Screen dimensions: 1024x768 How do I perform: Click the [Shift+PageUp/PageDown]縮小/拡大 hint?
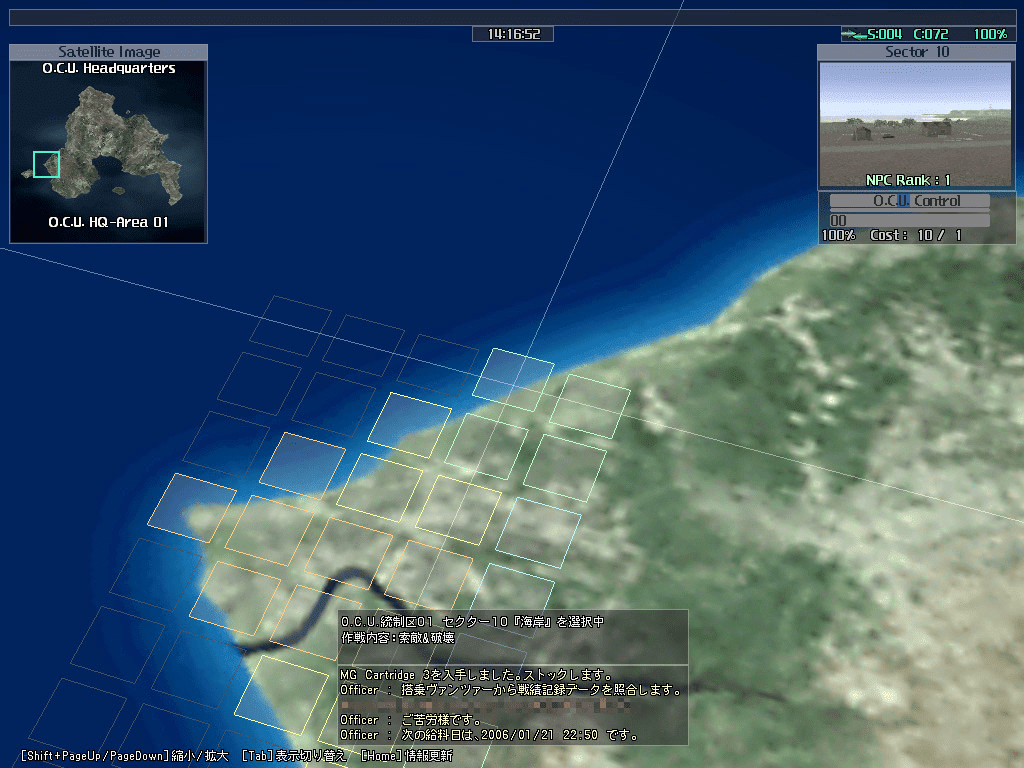pos(124,756)
